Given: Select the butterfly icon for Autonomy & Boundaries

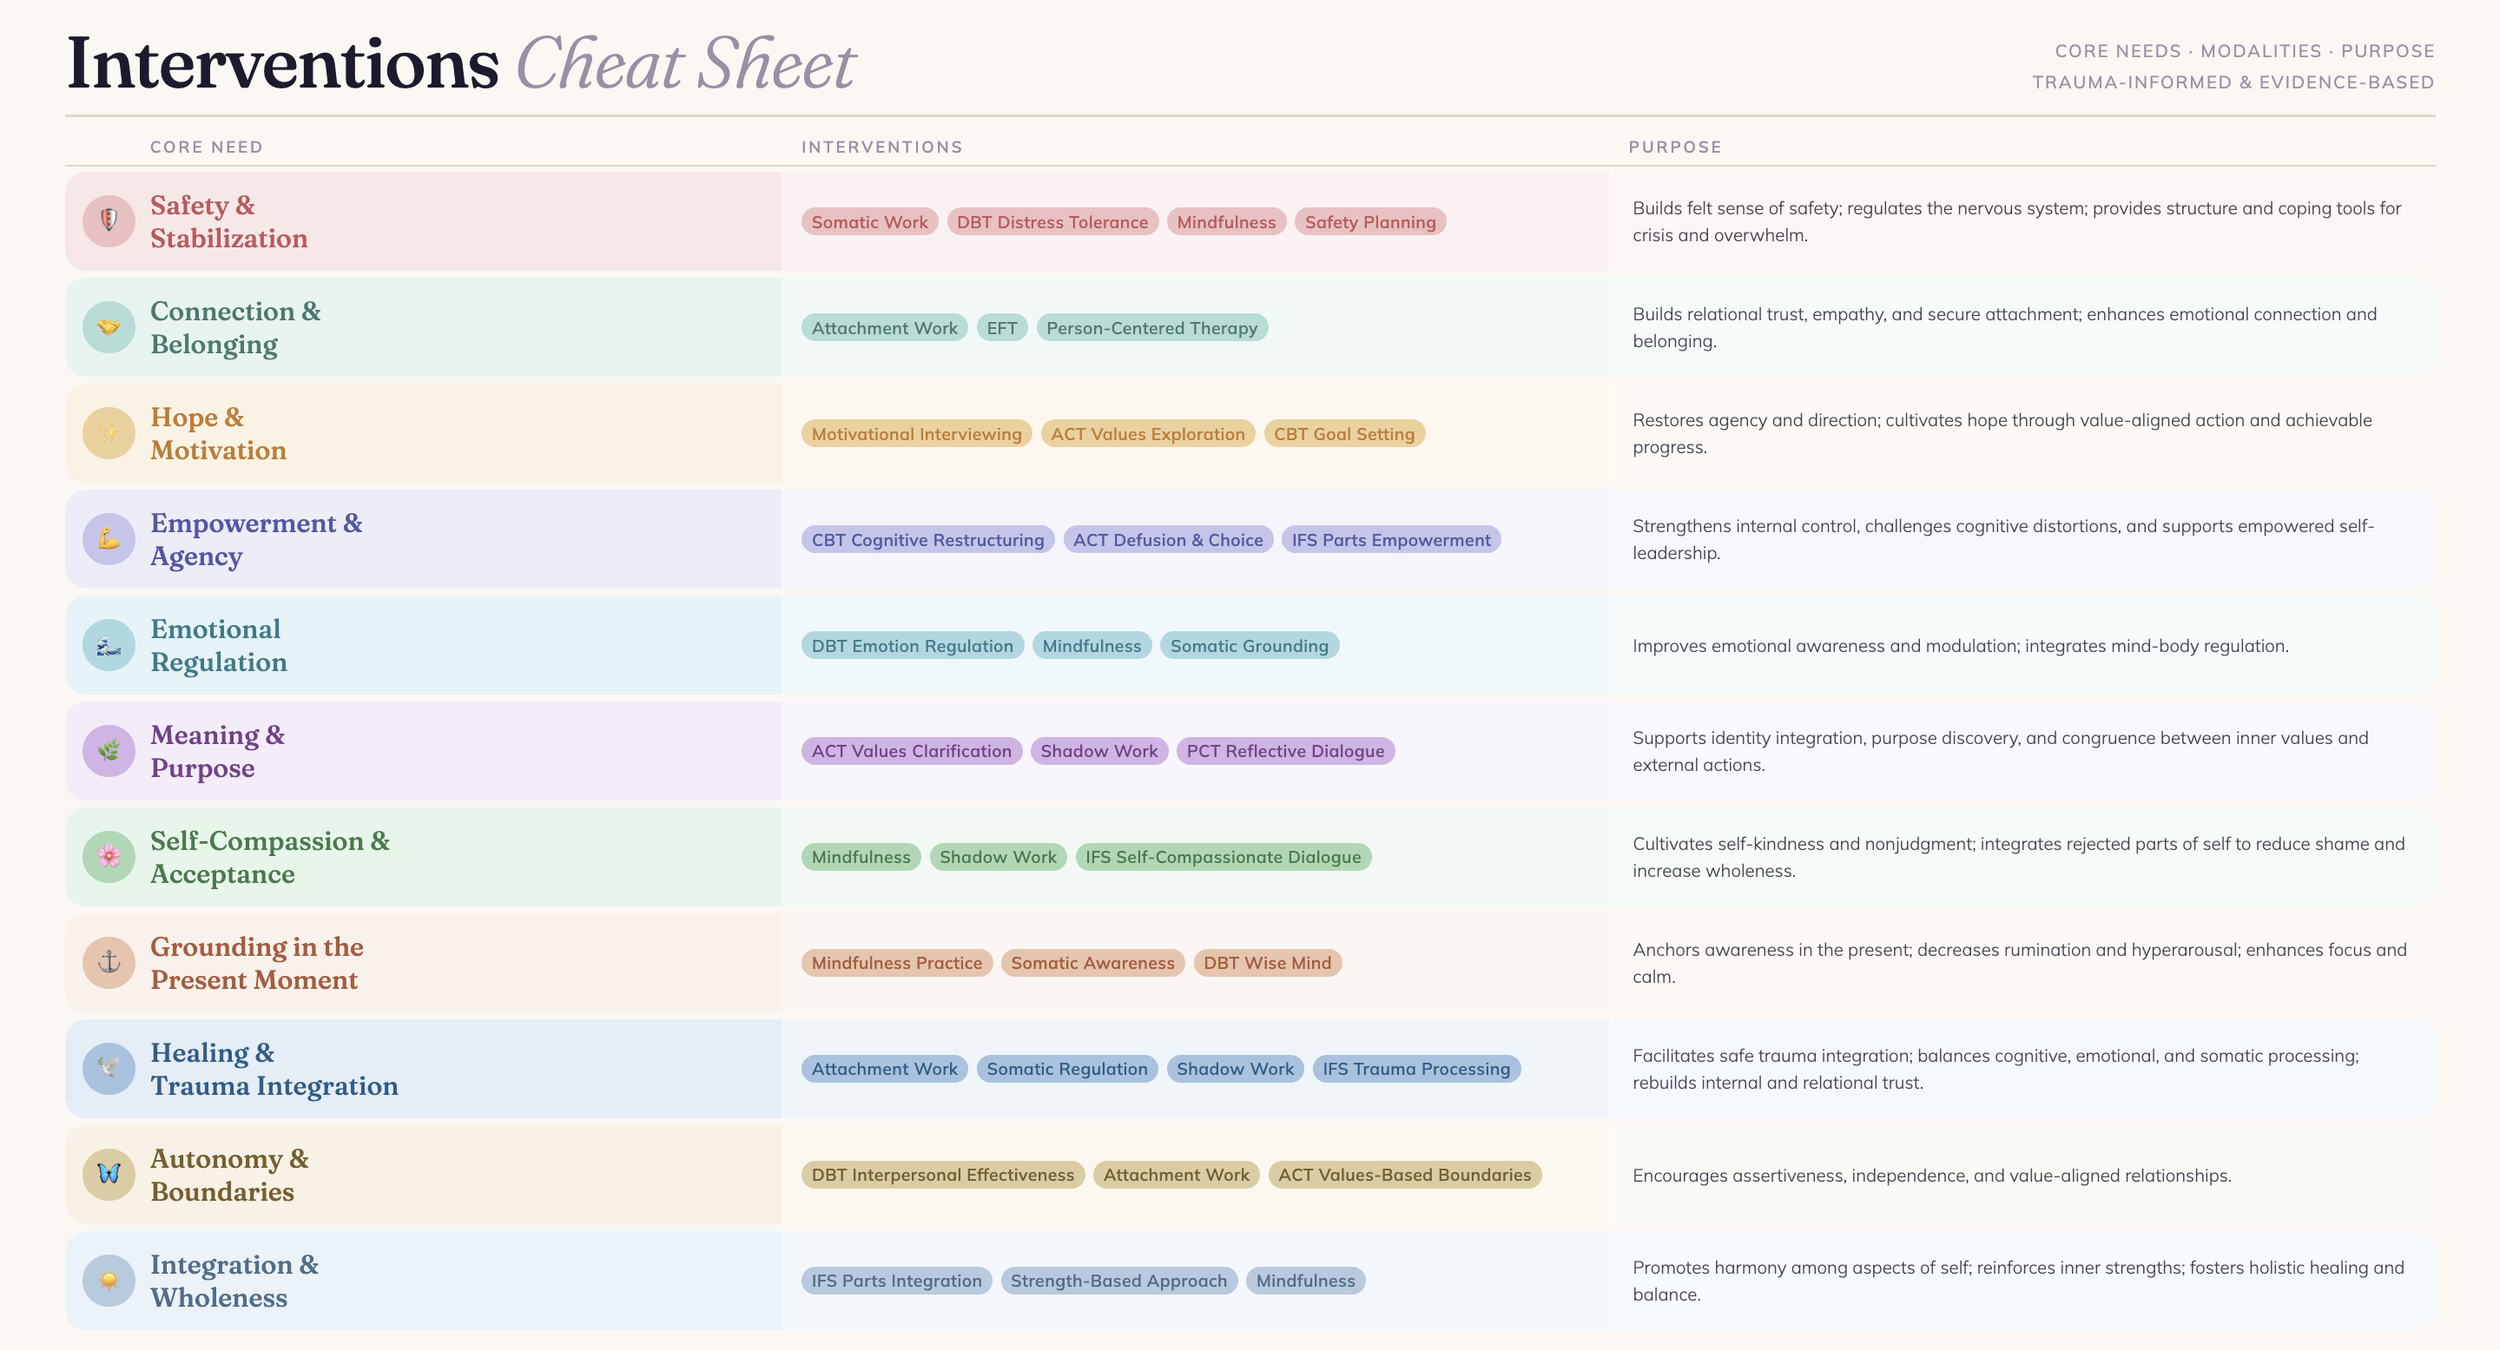Looking at the screenshot, I should [x=110, y=1175].
